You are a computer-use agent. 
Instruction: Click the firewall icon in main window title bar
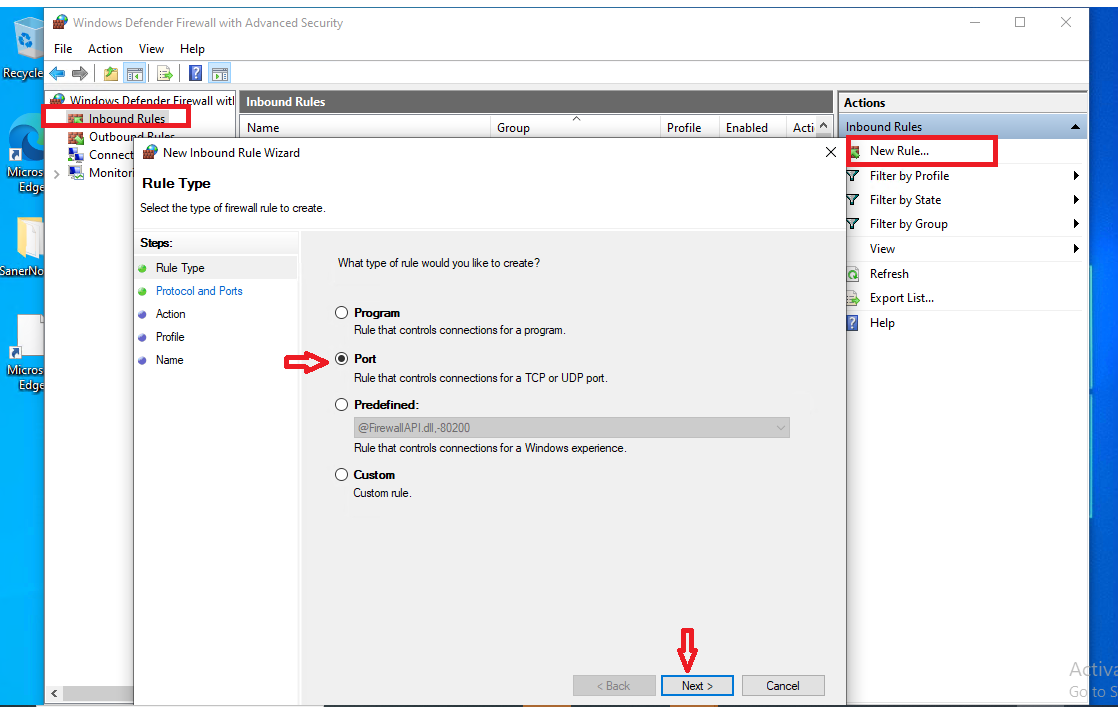click(x=60, y=22)
